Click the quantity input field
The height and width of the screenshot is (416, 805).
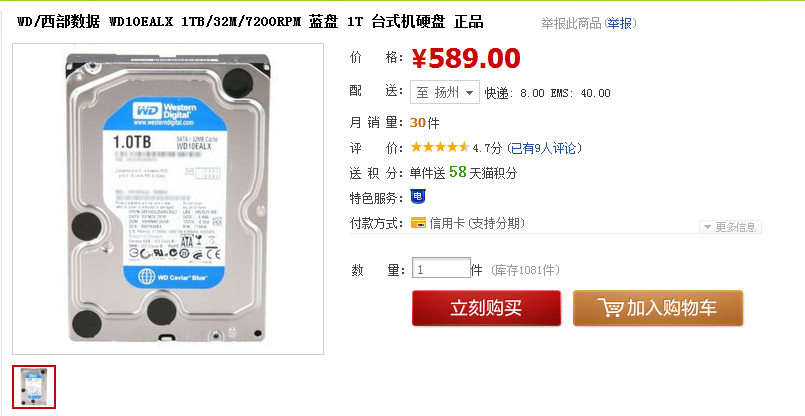(441, 268)
